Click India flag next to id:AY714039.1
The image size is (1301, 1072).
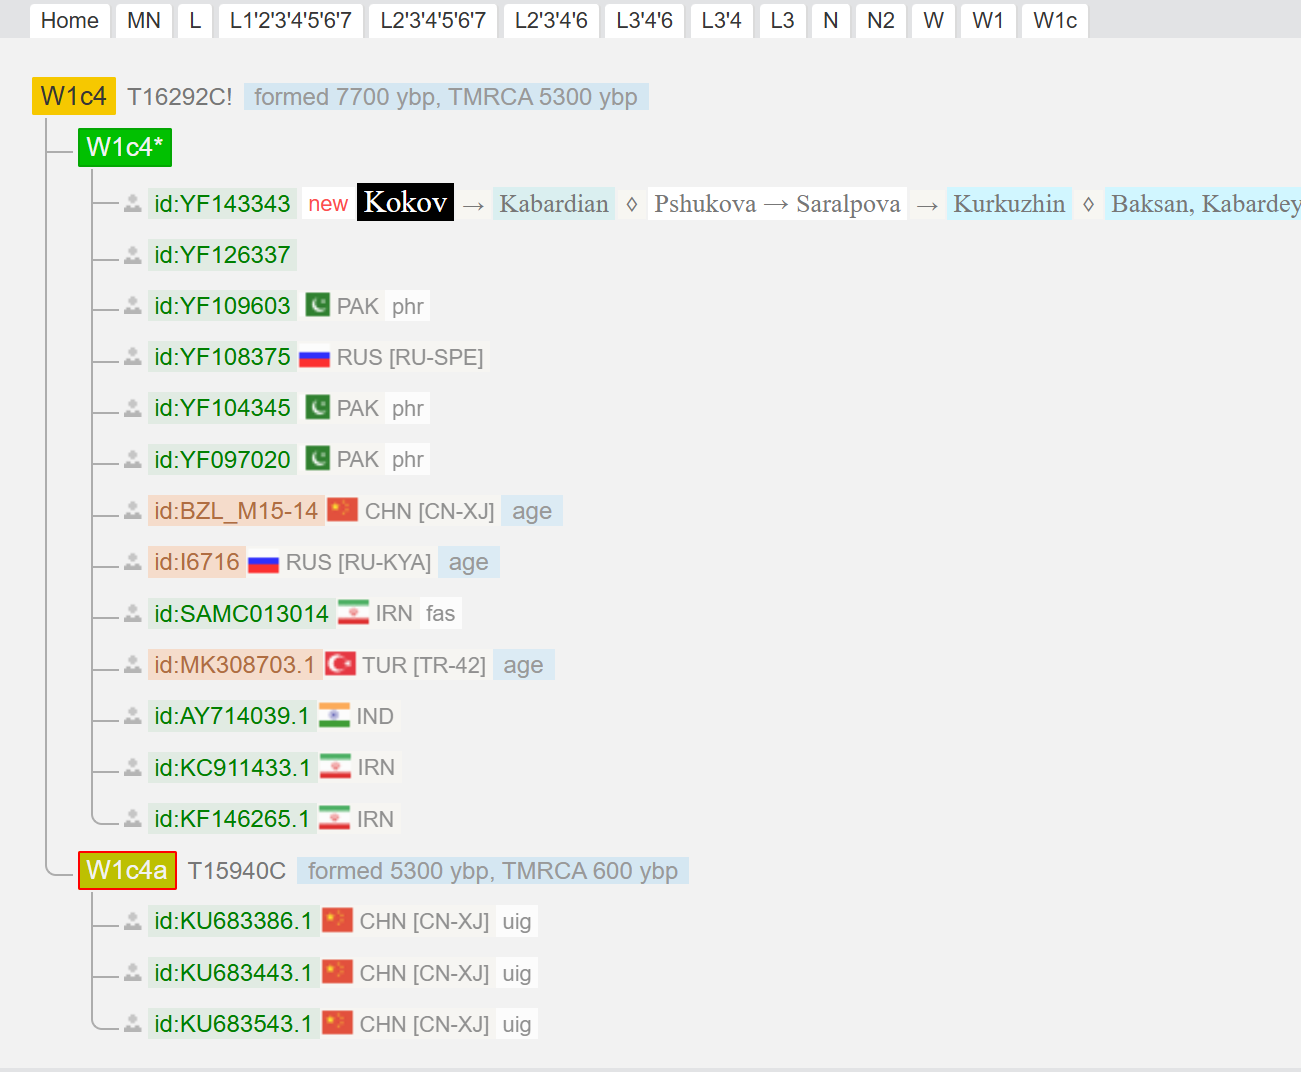click(x=334, y=715)
